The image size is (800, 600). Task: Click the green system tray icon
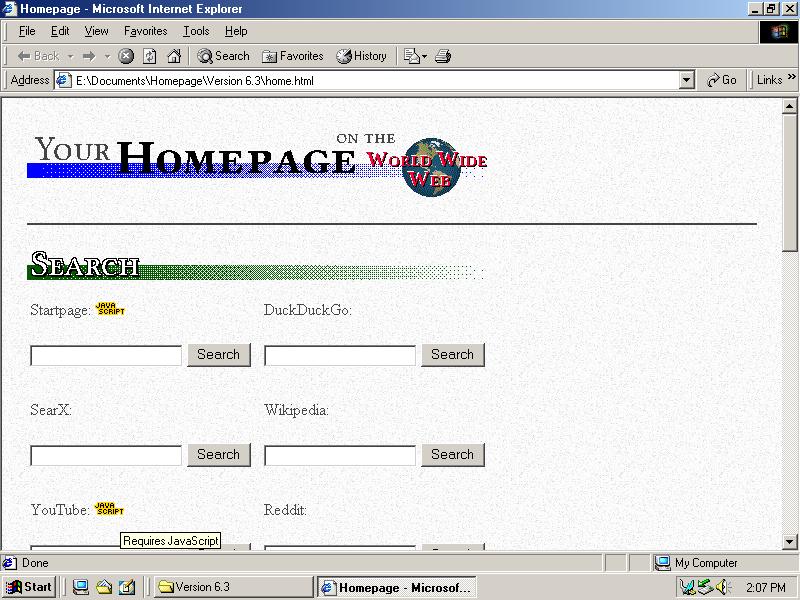pos(706,588)
